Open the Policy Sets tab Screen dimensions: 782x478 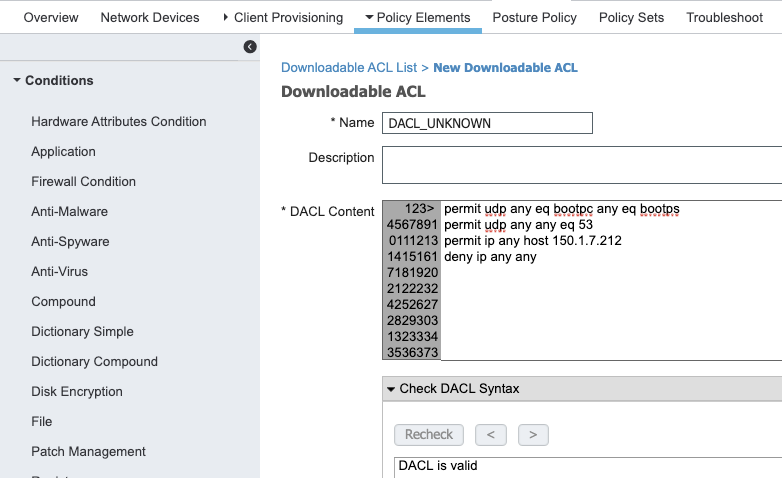click(x=631, y=17)
